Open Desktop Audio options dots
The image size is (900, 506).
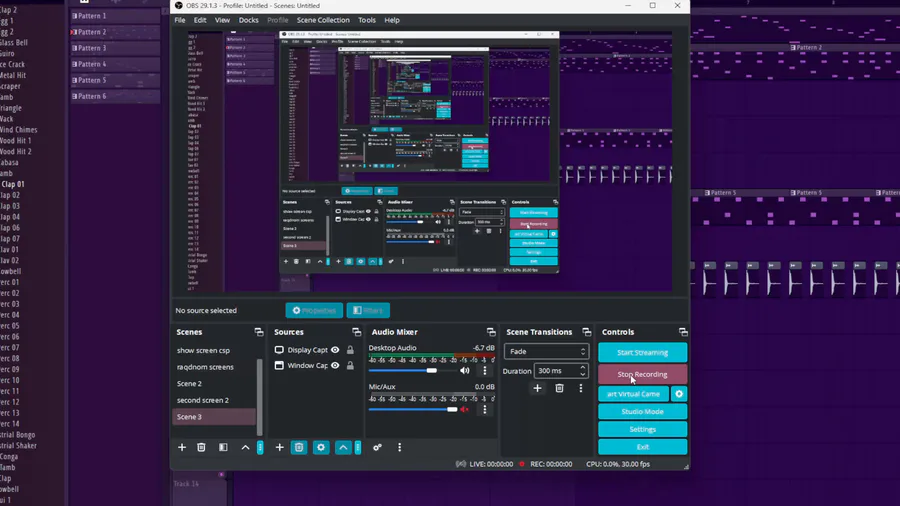click(x=484, y=371)
